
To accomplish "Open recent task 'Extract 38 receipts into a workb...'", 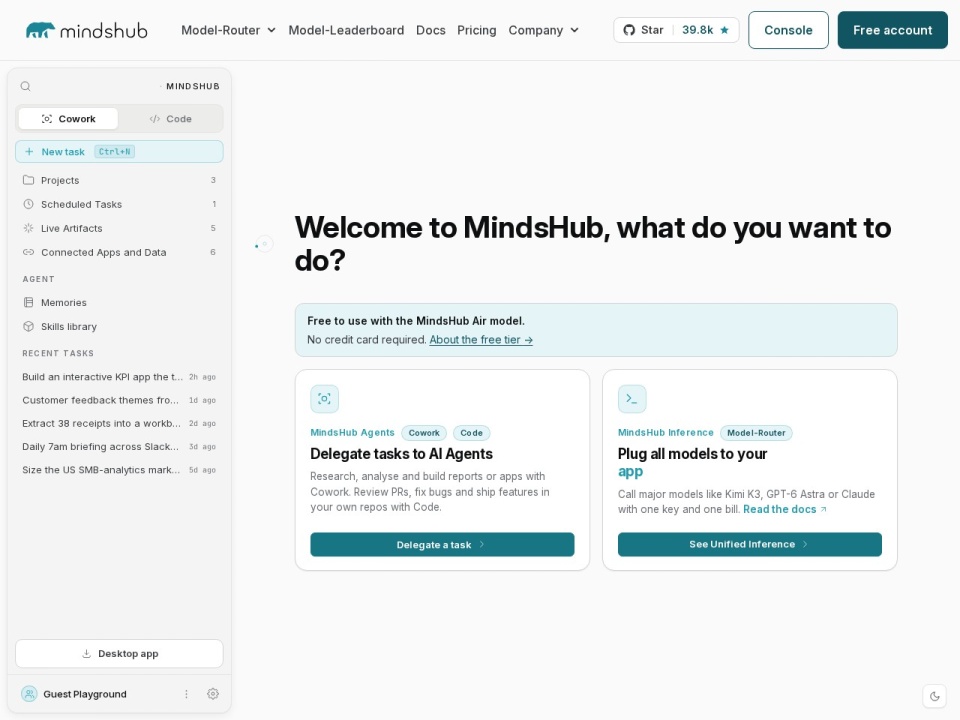I will click(x=119, y=423).
